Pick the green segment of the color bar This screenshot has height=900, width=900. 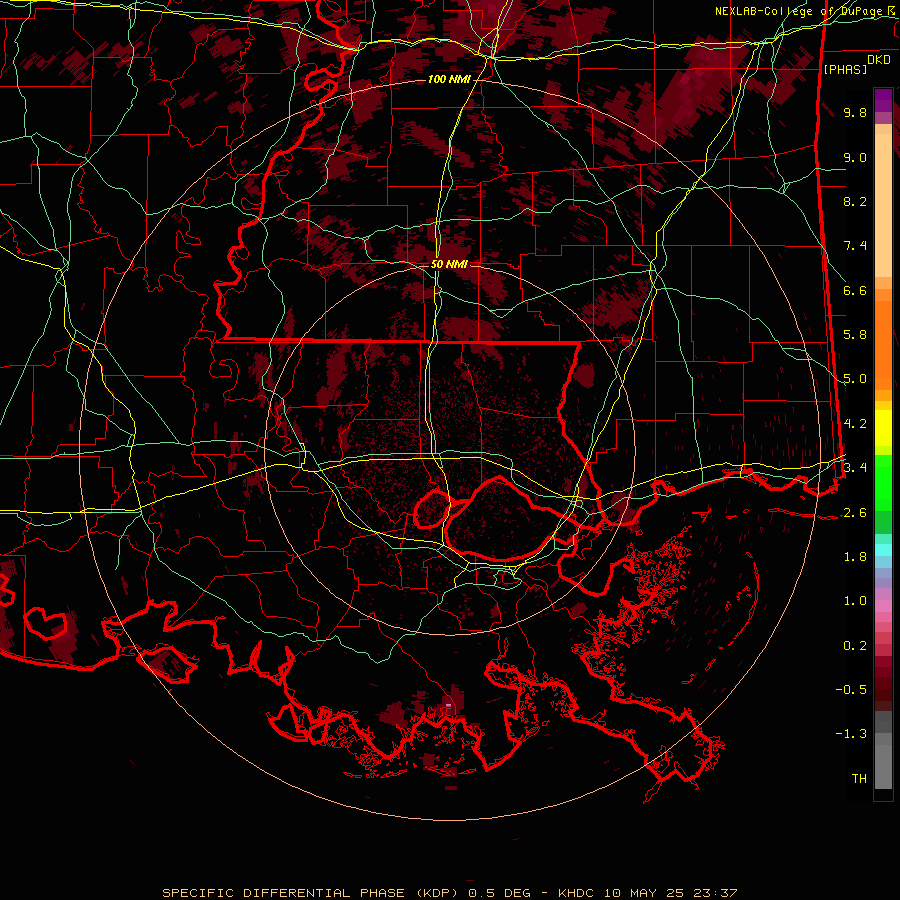coord(883,482)
